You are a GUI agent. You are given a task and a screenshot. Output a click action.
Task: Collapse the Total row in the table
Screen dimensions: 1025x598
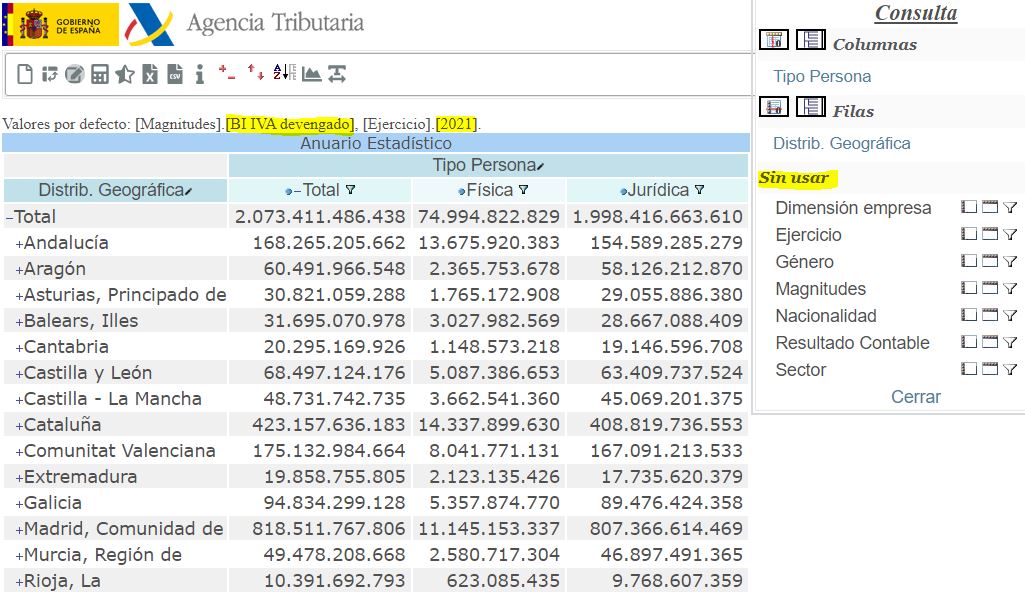9,217
